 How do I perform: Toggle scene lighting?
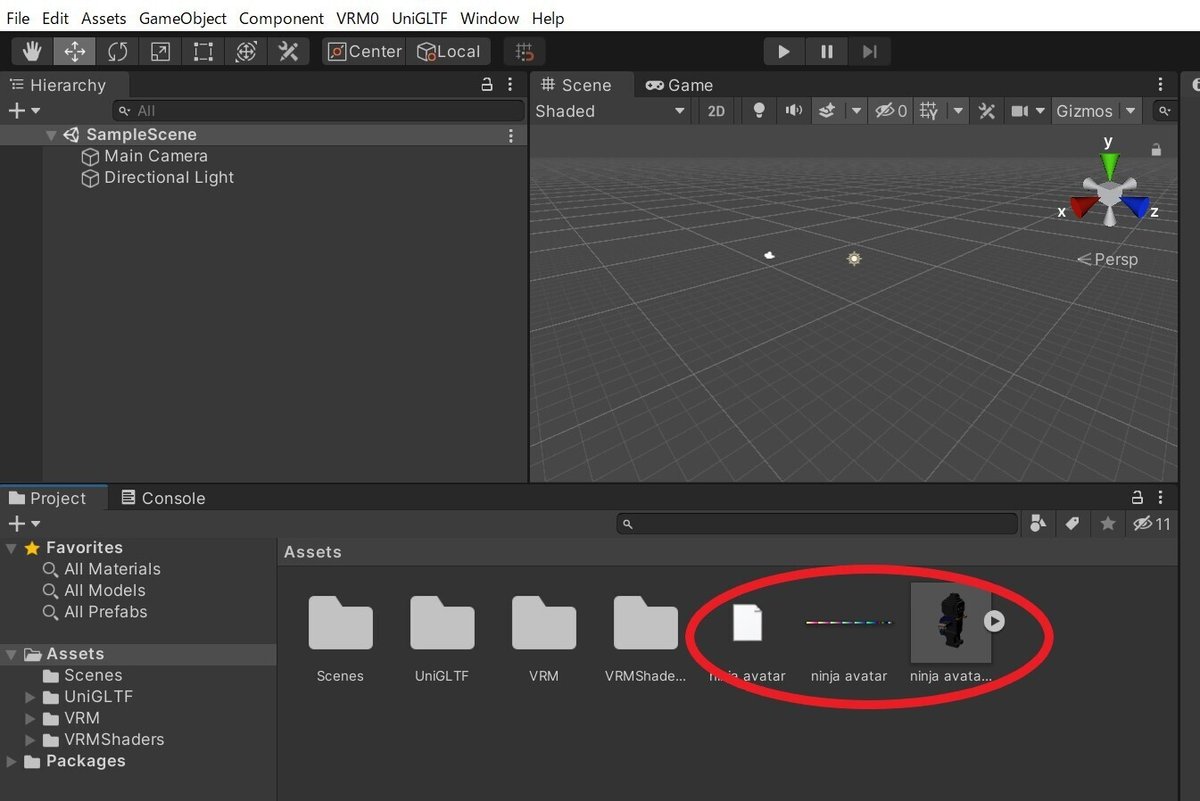tap(759, 111)
